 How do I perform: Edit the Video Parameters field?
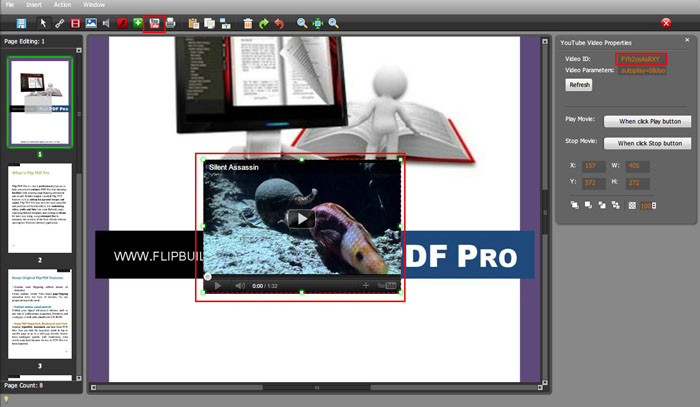(x=642, y=71)
